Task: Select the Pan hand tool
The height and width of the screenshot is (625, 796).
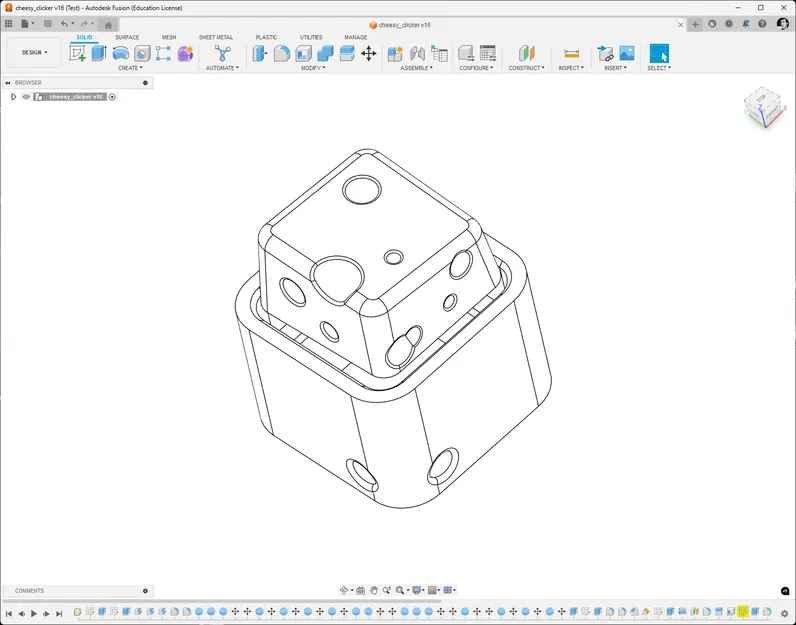Action: coord(374,590)
